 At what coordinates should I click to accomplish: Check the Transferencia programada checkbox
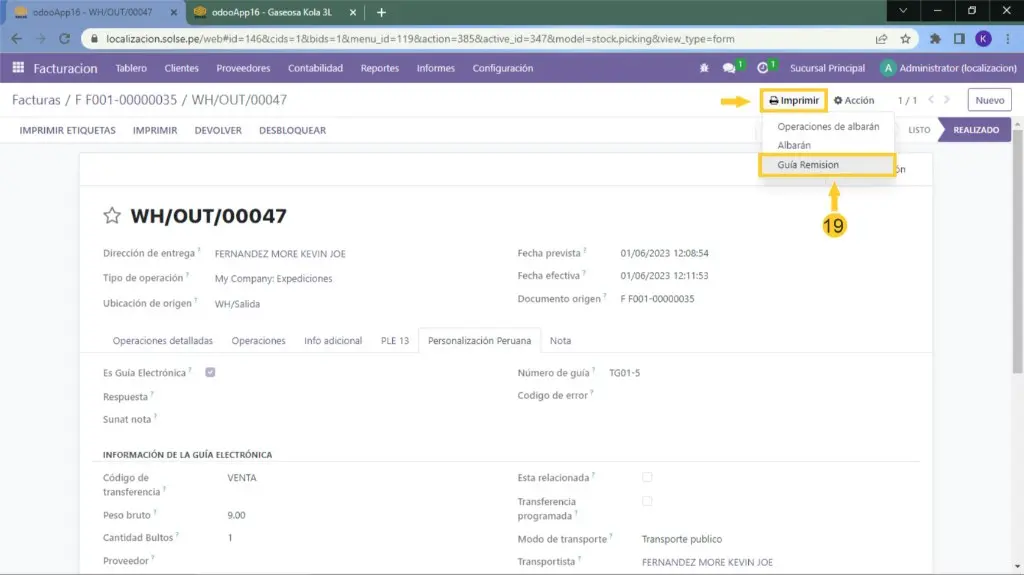[x=647, y=501]
